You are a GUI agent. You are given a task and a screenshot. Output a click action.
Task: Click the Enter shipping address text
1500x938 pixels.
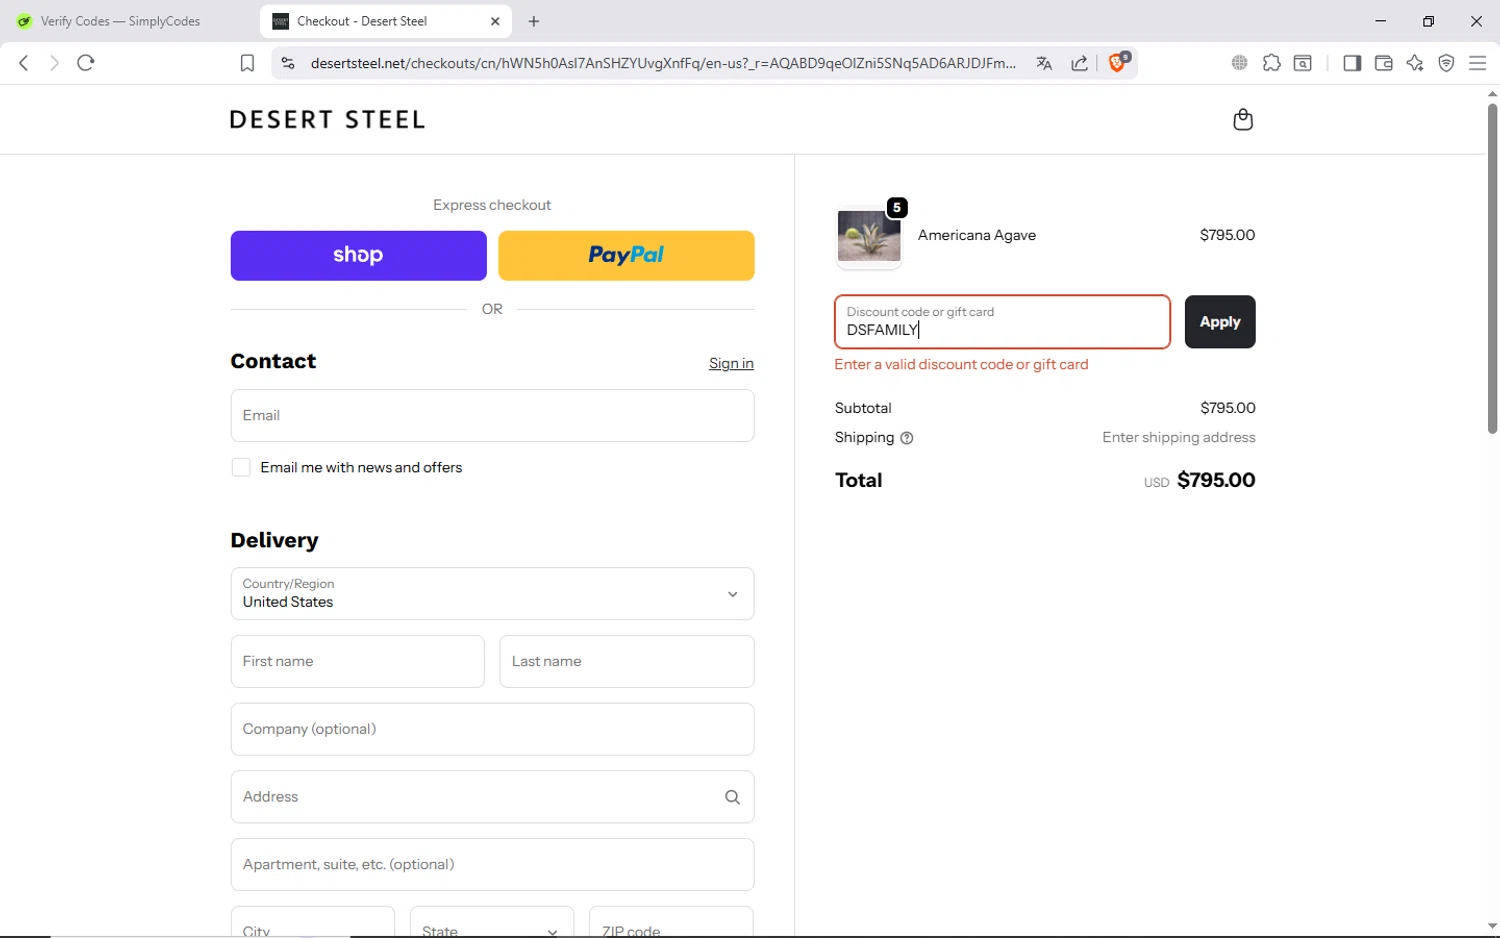pyautogui.click(x=1179, y=438)
